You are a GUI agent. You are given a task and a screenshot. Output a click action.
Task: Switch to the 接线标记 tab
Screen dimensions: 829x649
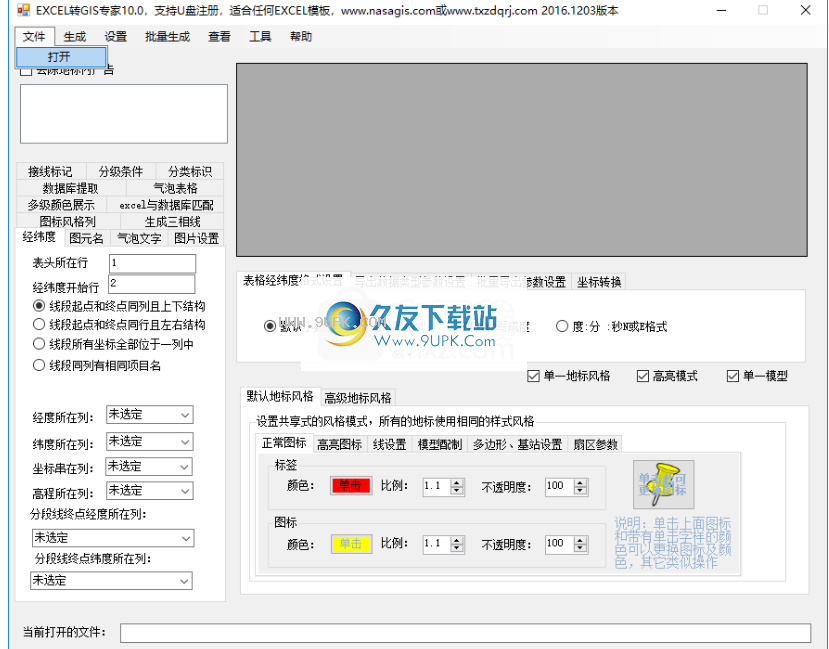(x=50, y=171)
